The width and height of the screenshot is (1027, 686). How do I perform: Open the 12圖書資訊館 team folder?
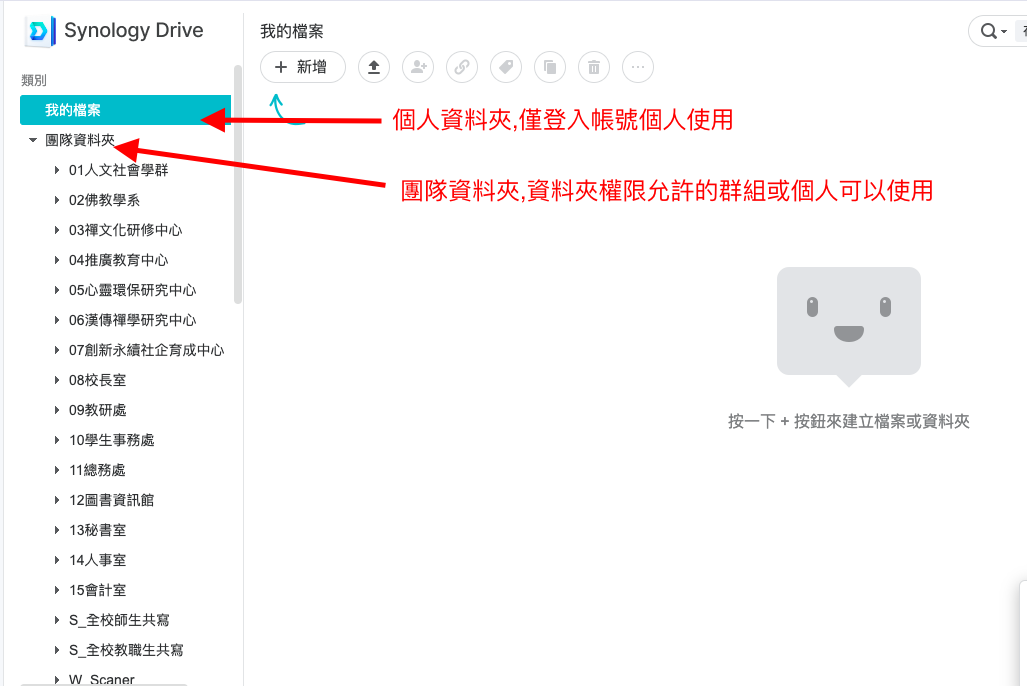(111, 500)
